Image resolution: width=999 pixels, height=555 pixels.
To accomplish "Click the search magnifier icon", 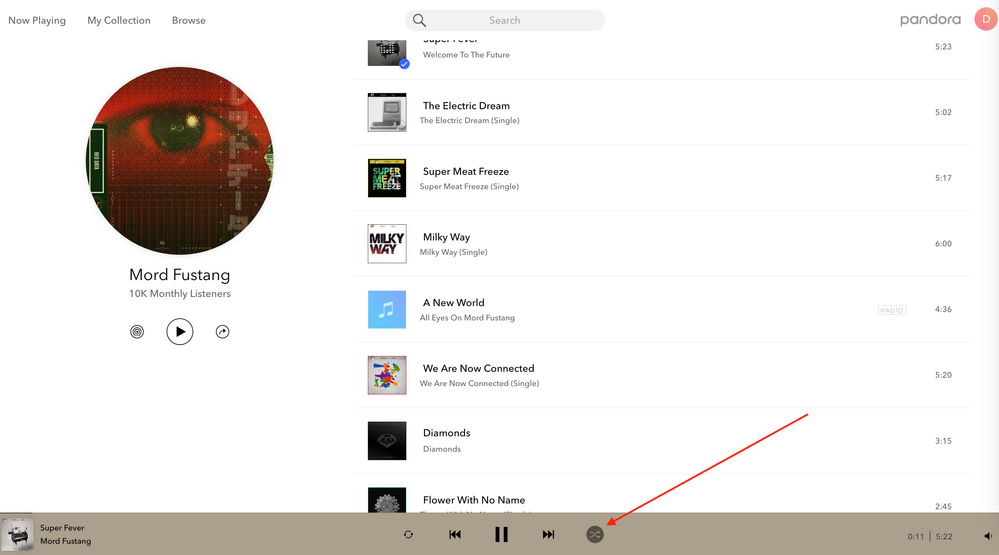I will (420, 21).
